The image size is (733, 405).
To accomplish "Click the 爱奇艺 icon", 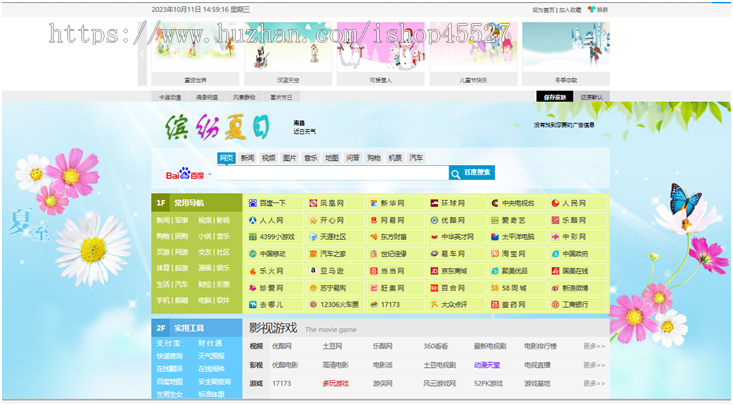I will tap(495, 220).
